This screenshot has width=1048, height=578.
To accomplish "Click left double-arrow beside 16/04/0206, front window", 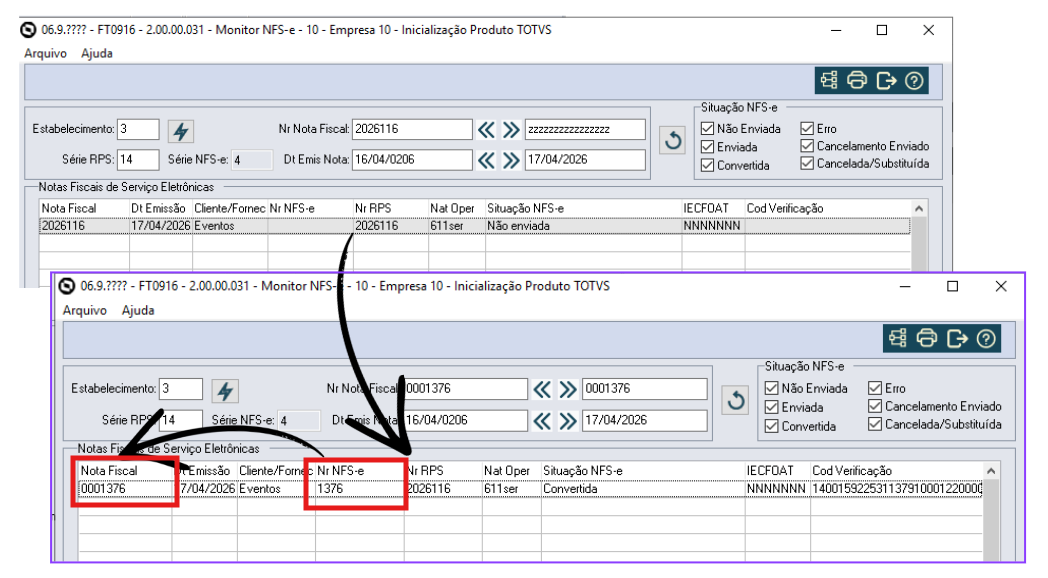I will click(542, 420).
